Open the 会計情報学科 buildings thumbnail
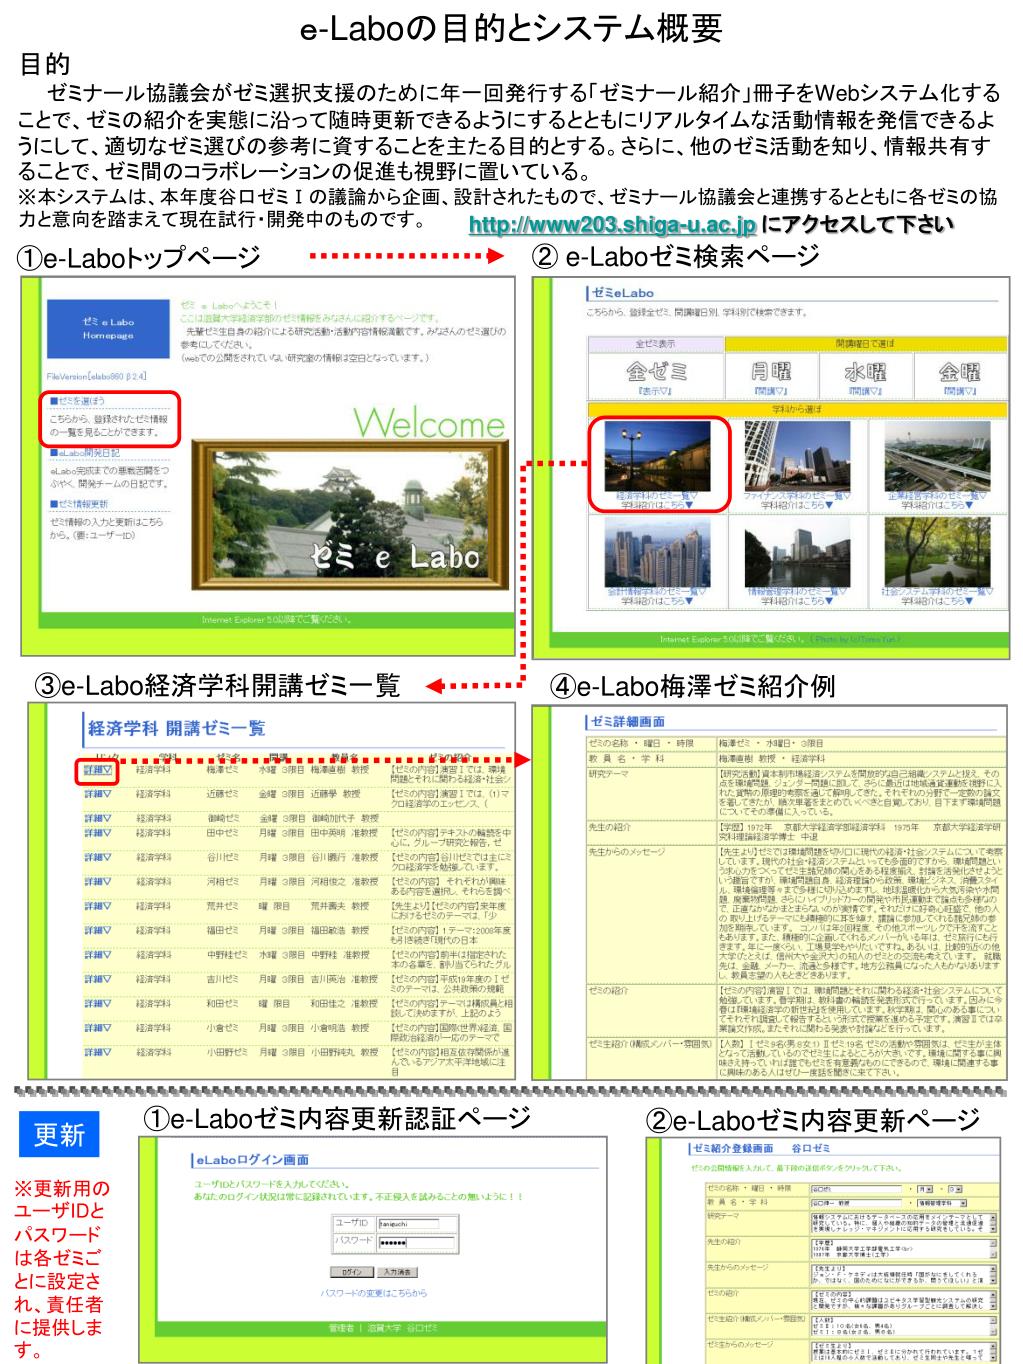 point(656,552)
